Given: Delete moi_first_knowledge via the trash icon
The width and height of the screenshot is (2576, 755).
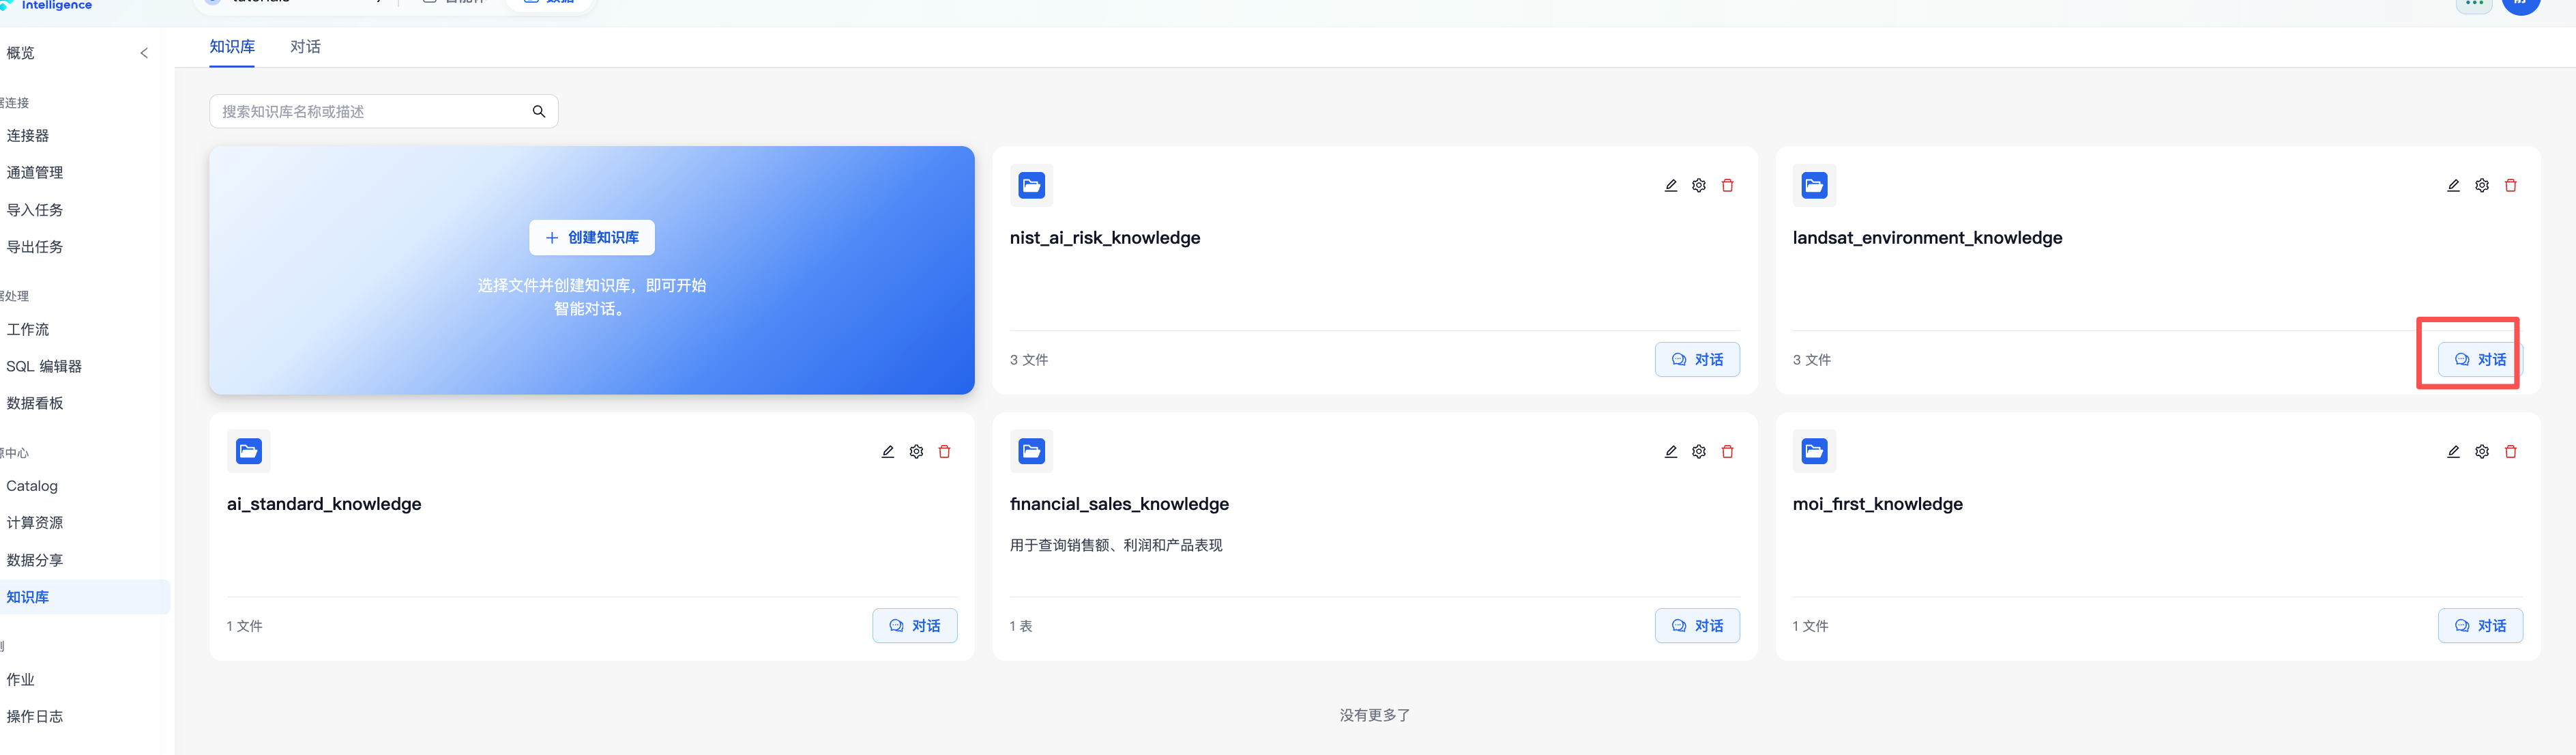Looking at the screenshot, I should click(2510, 452).
